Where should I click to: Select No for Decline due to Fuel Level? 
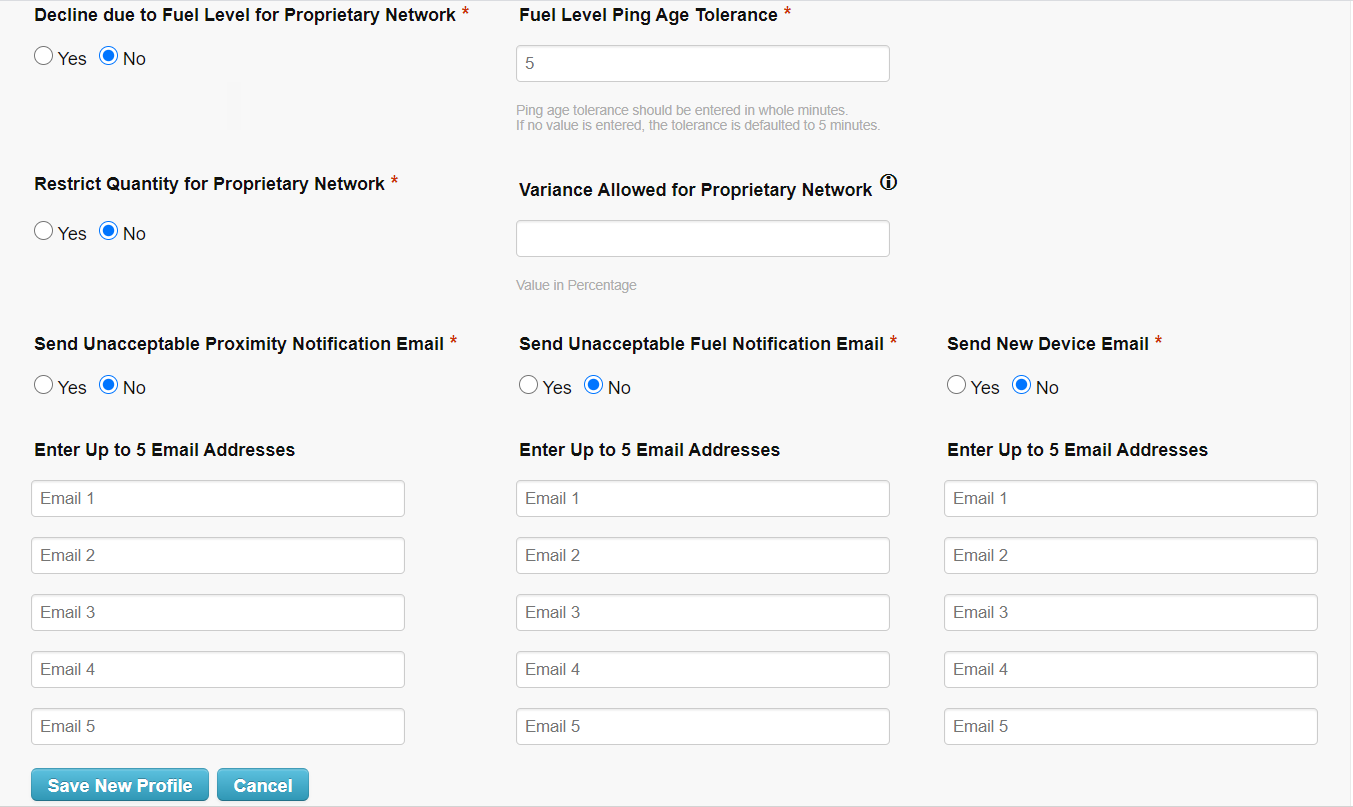(x=108, y=56)
